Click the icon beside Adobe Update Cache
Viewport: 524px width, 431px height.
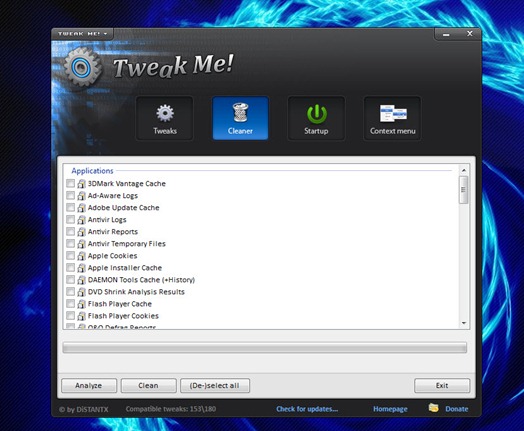pyautogui.click(x=81, y=207)
